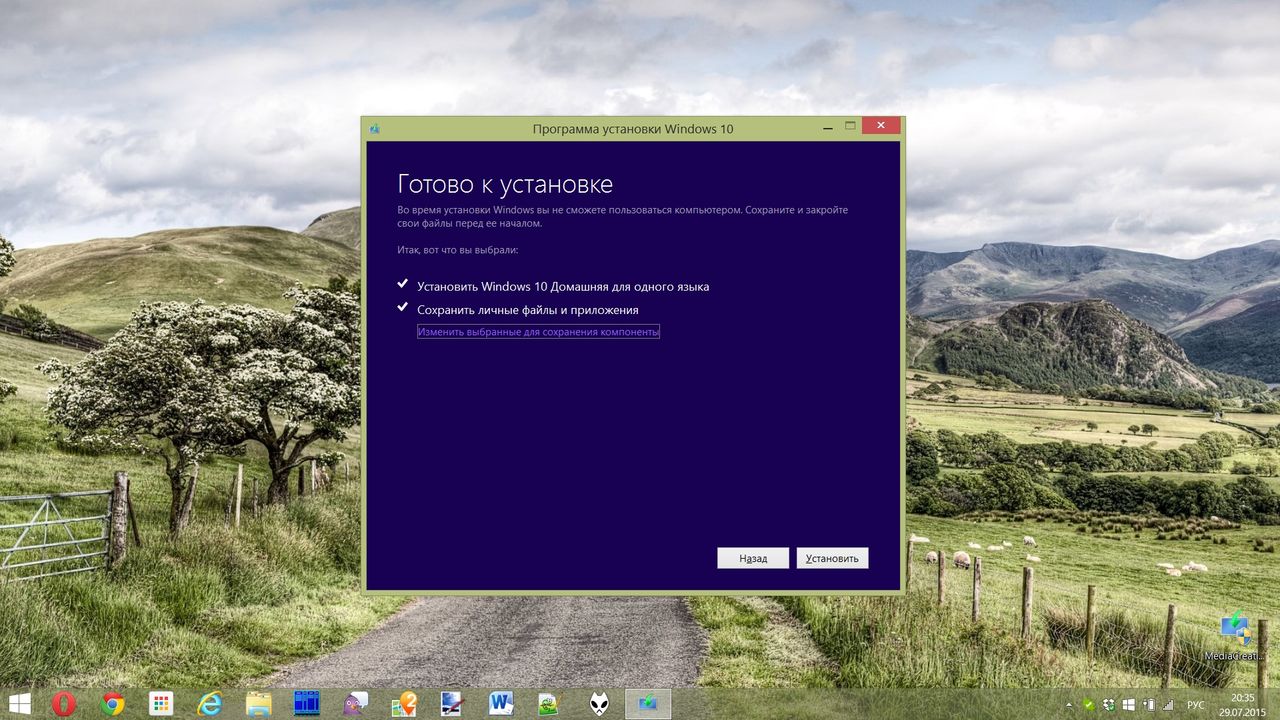Click the Назад button
The width and height of the screenshot is (1280, 720).
point(753,558)
